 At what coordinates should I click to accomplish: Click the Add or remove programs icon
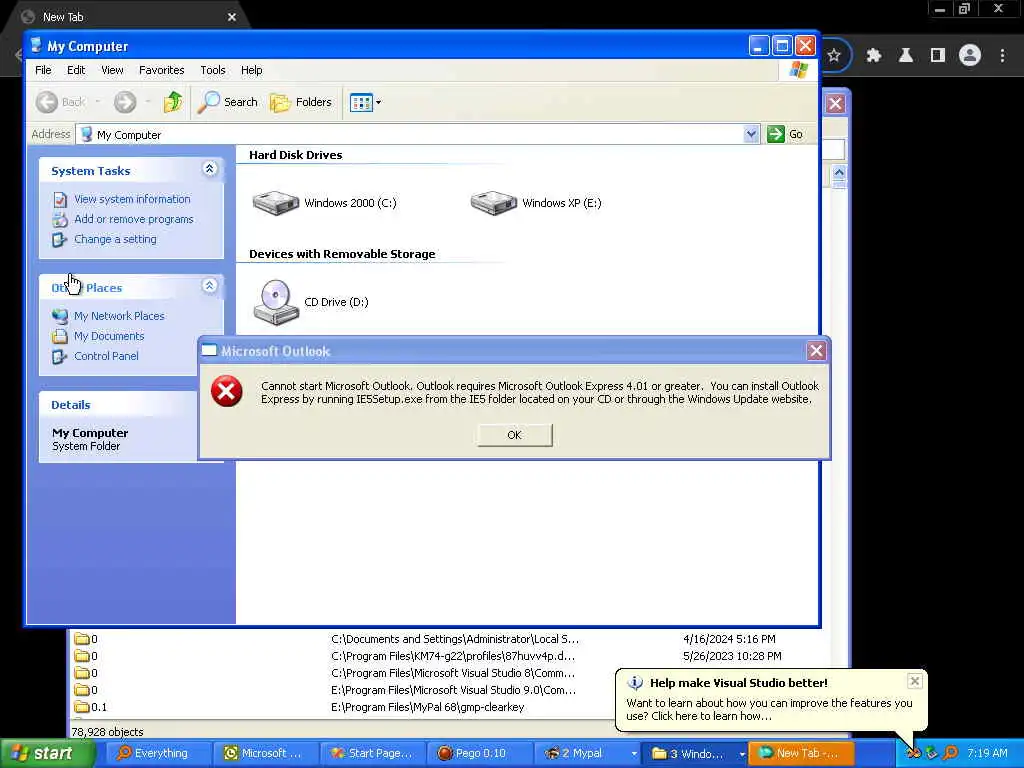click(60, 220)
